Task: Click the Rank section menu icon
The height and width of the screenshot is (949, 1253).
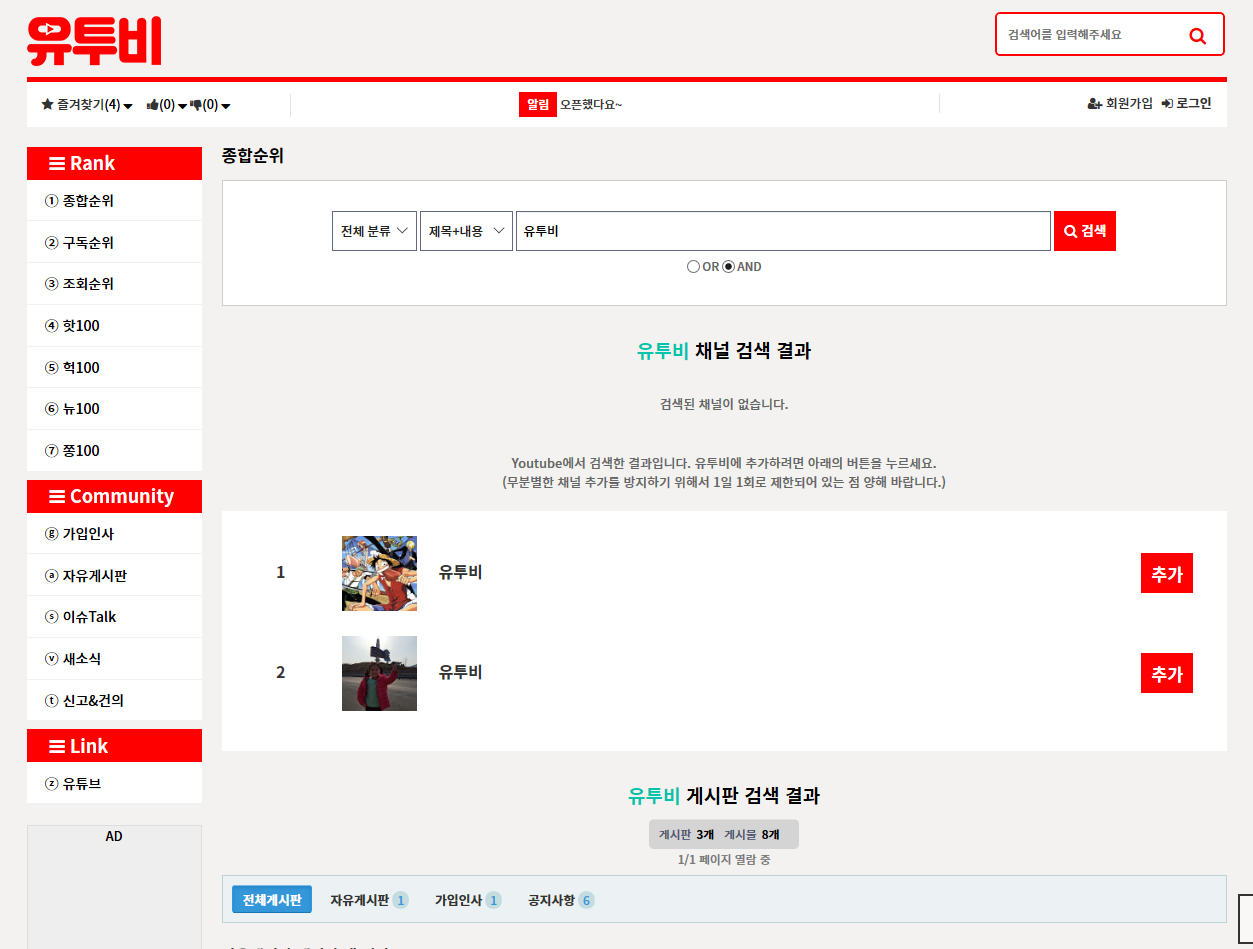Action: tap(57, 163)
